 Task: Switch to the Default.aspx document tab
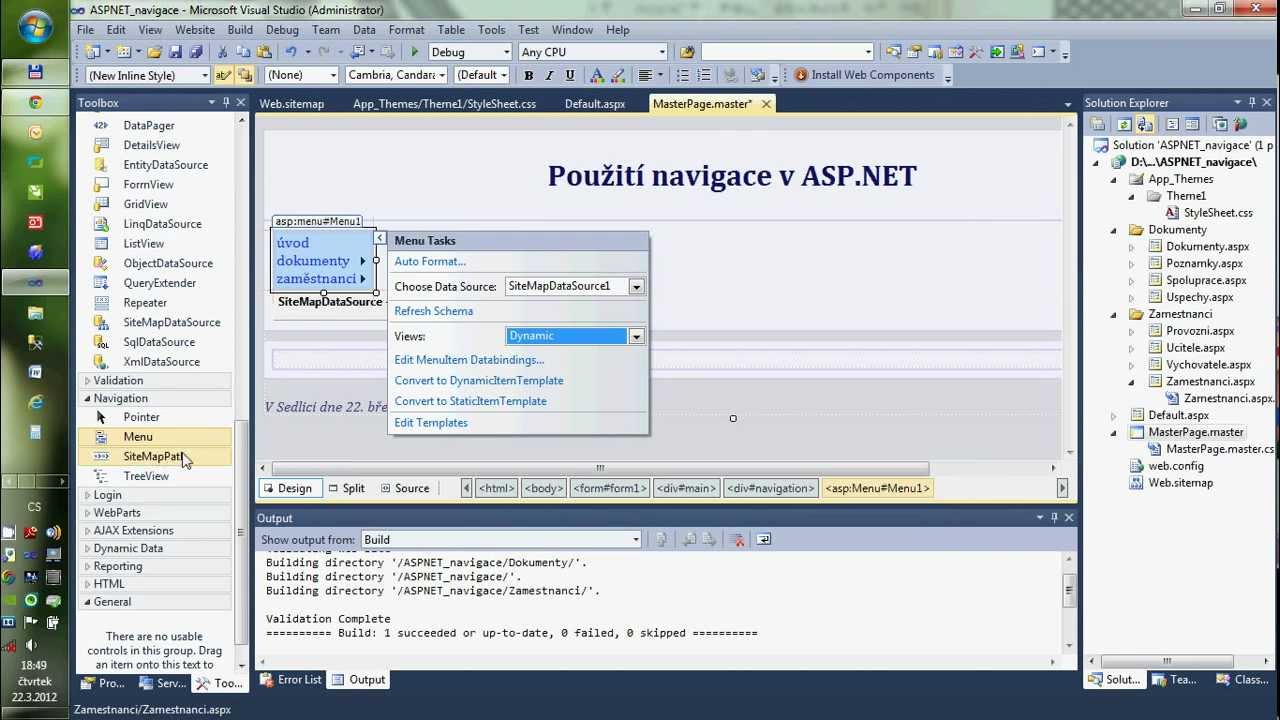[x=595, y=104]
